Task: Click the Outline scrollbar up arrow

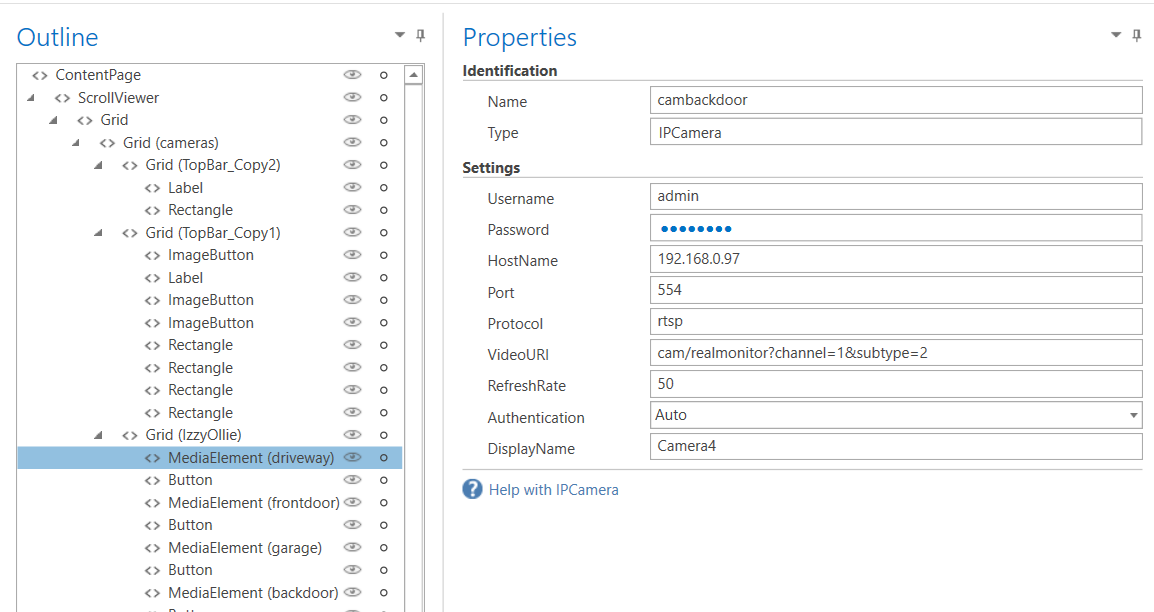Action: [x=414, y=75]
